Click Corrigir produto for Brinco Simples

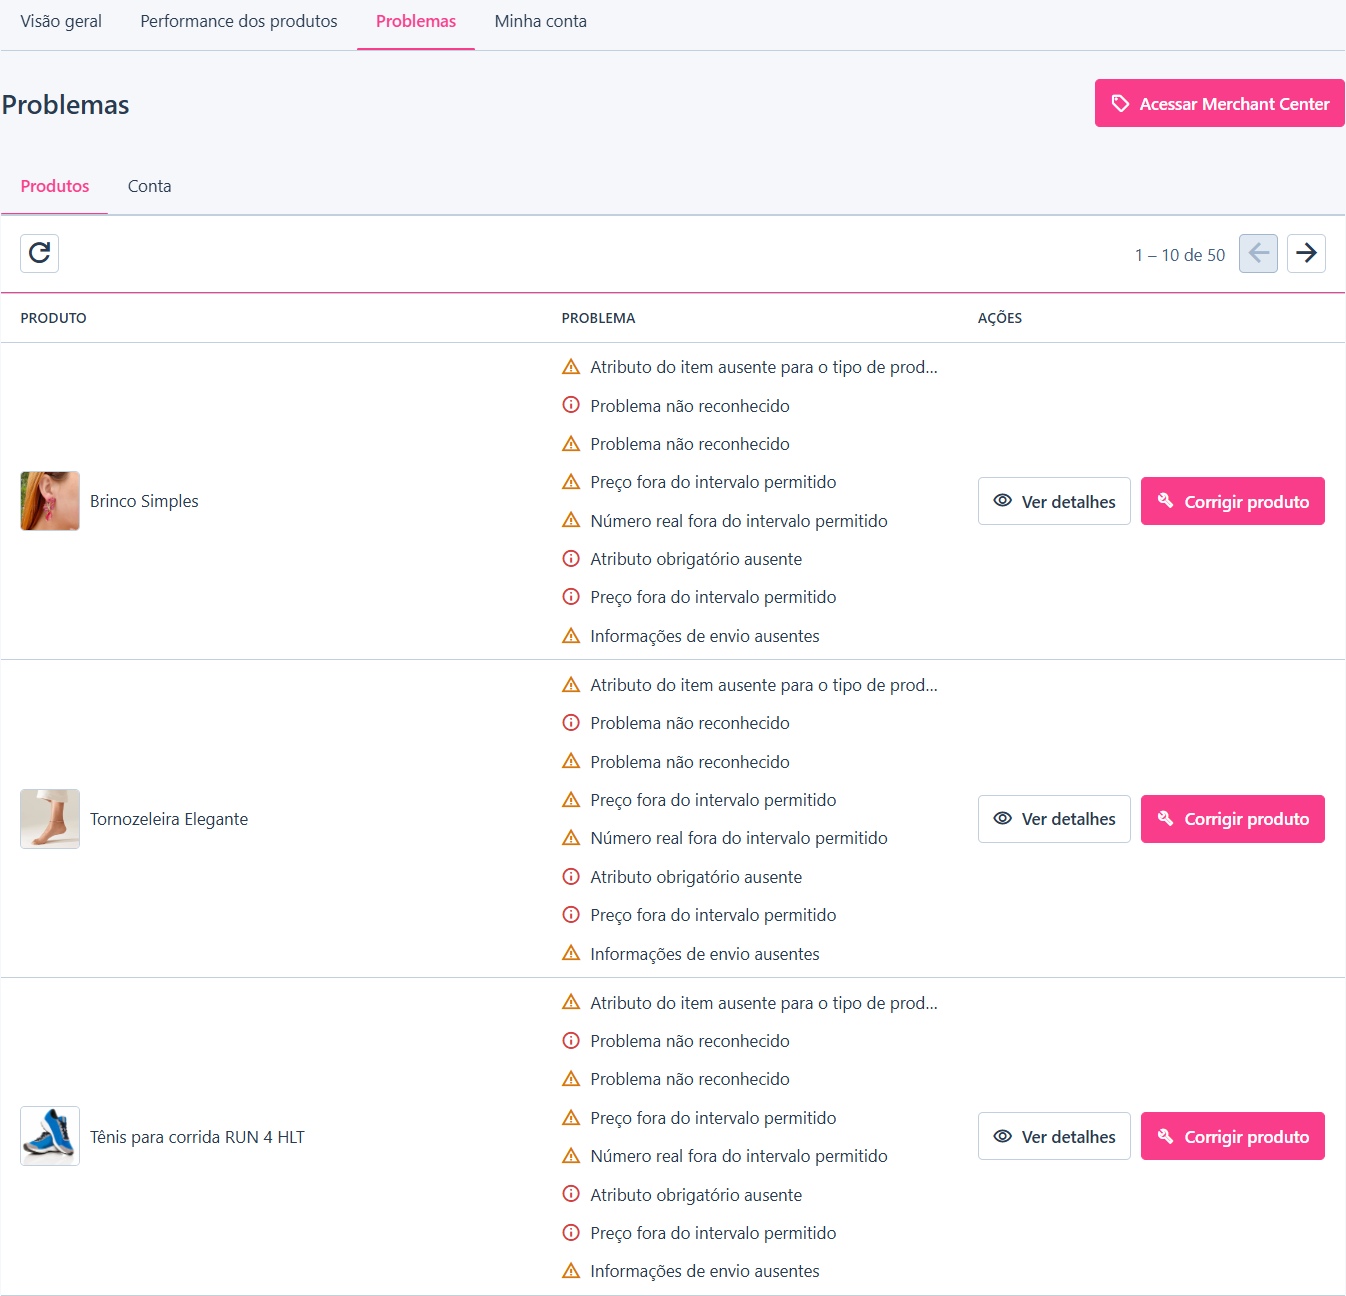1232,501
